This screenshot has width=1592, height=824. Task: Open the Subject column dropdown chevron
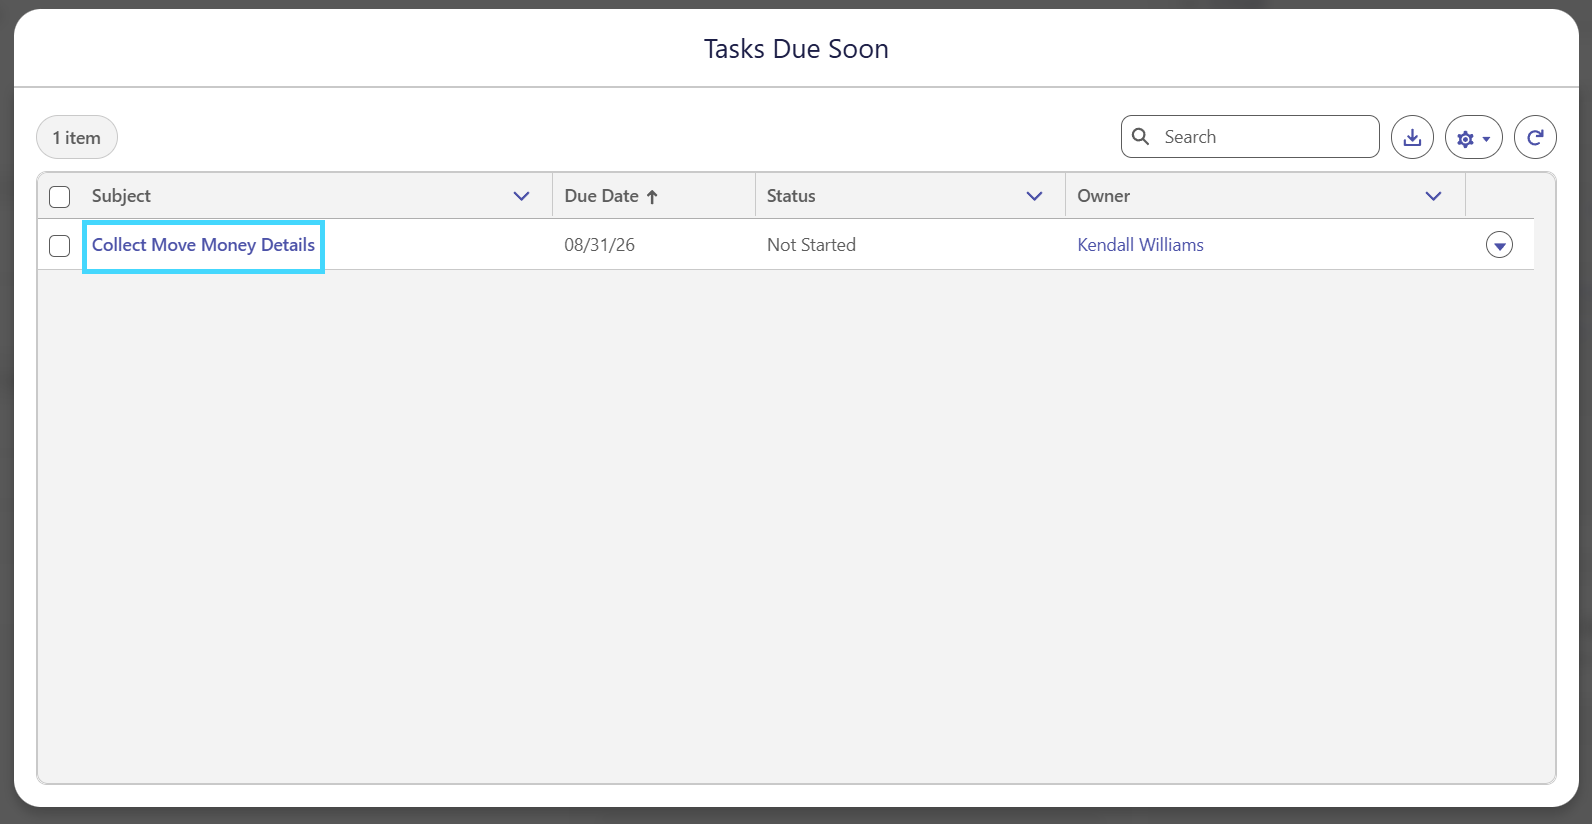(x=521, y=196)
